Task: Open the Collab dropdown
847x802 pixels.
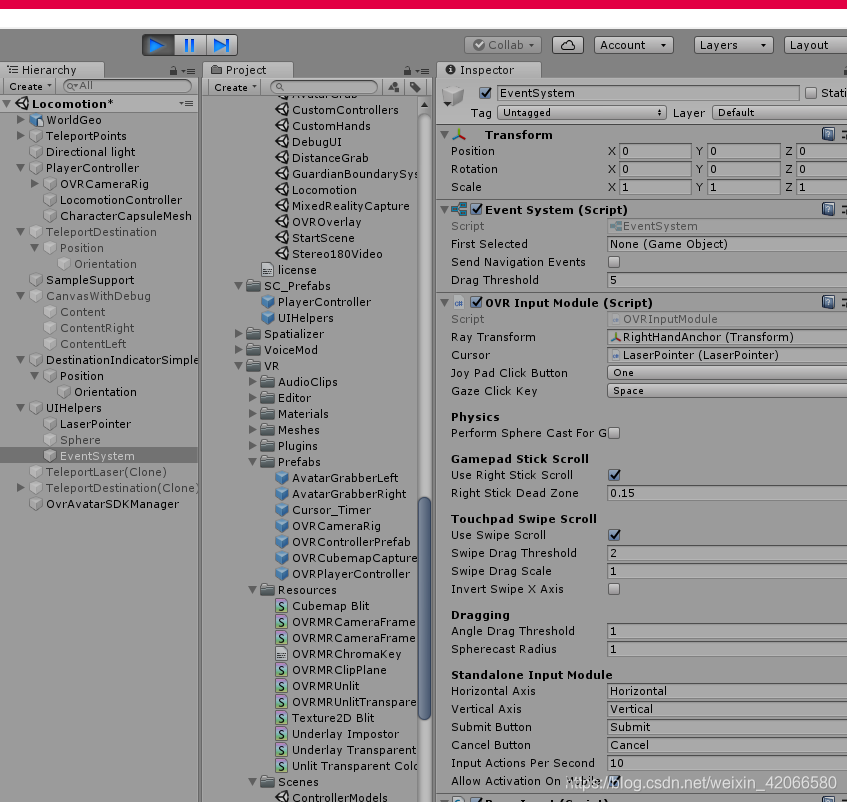Action: click(x=502, y=45)
